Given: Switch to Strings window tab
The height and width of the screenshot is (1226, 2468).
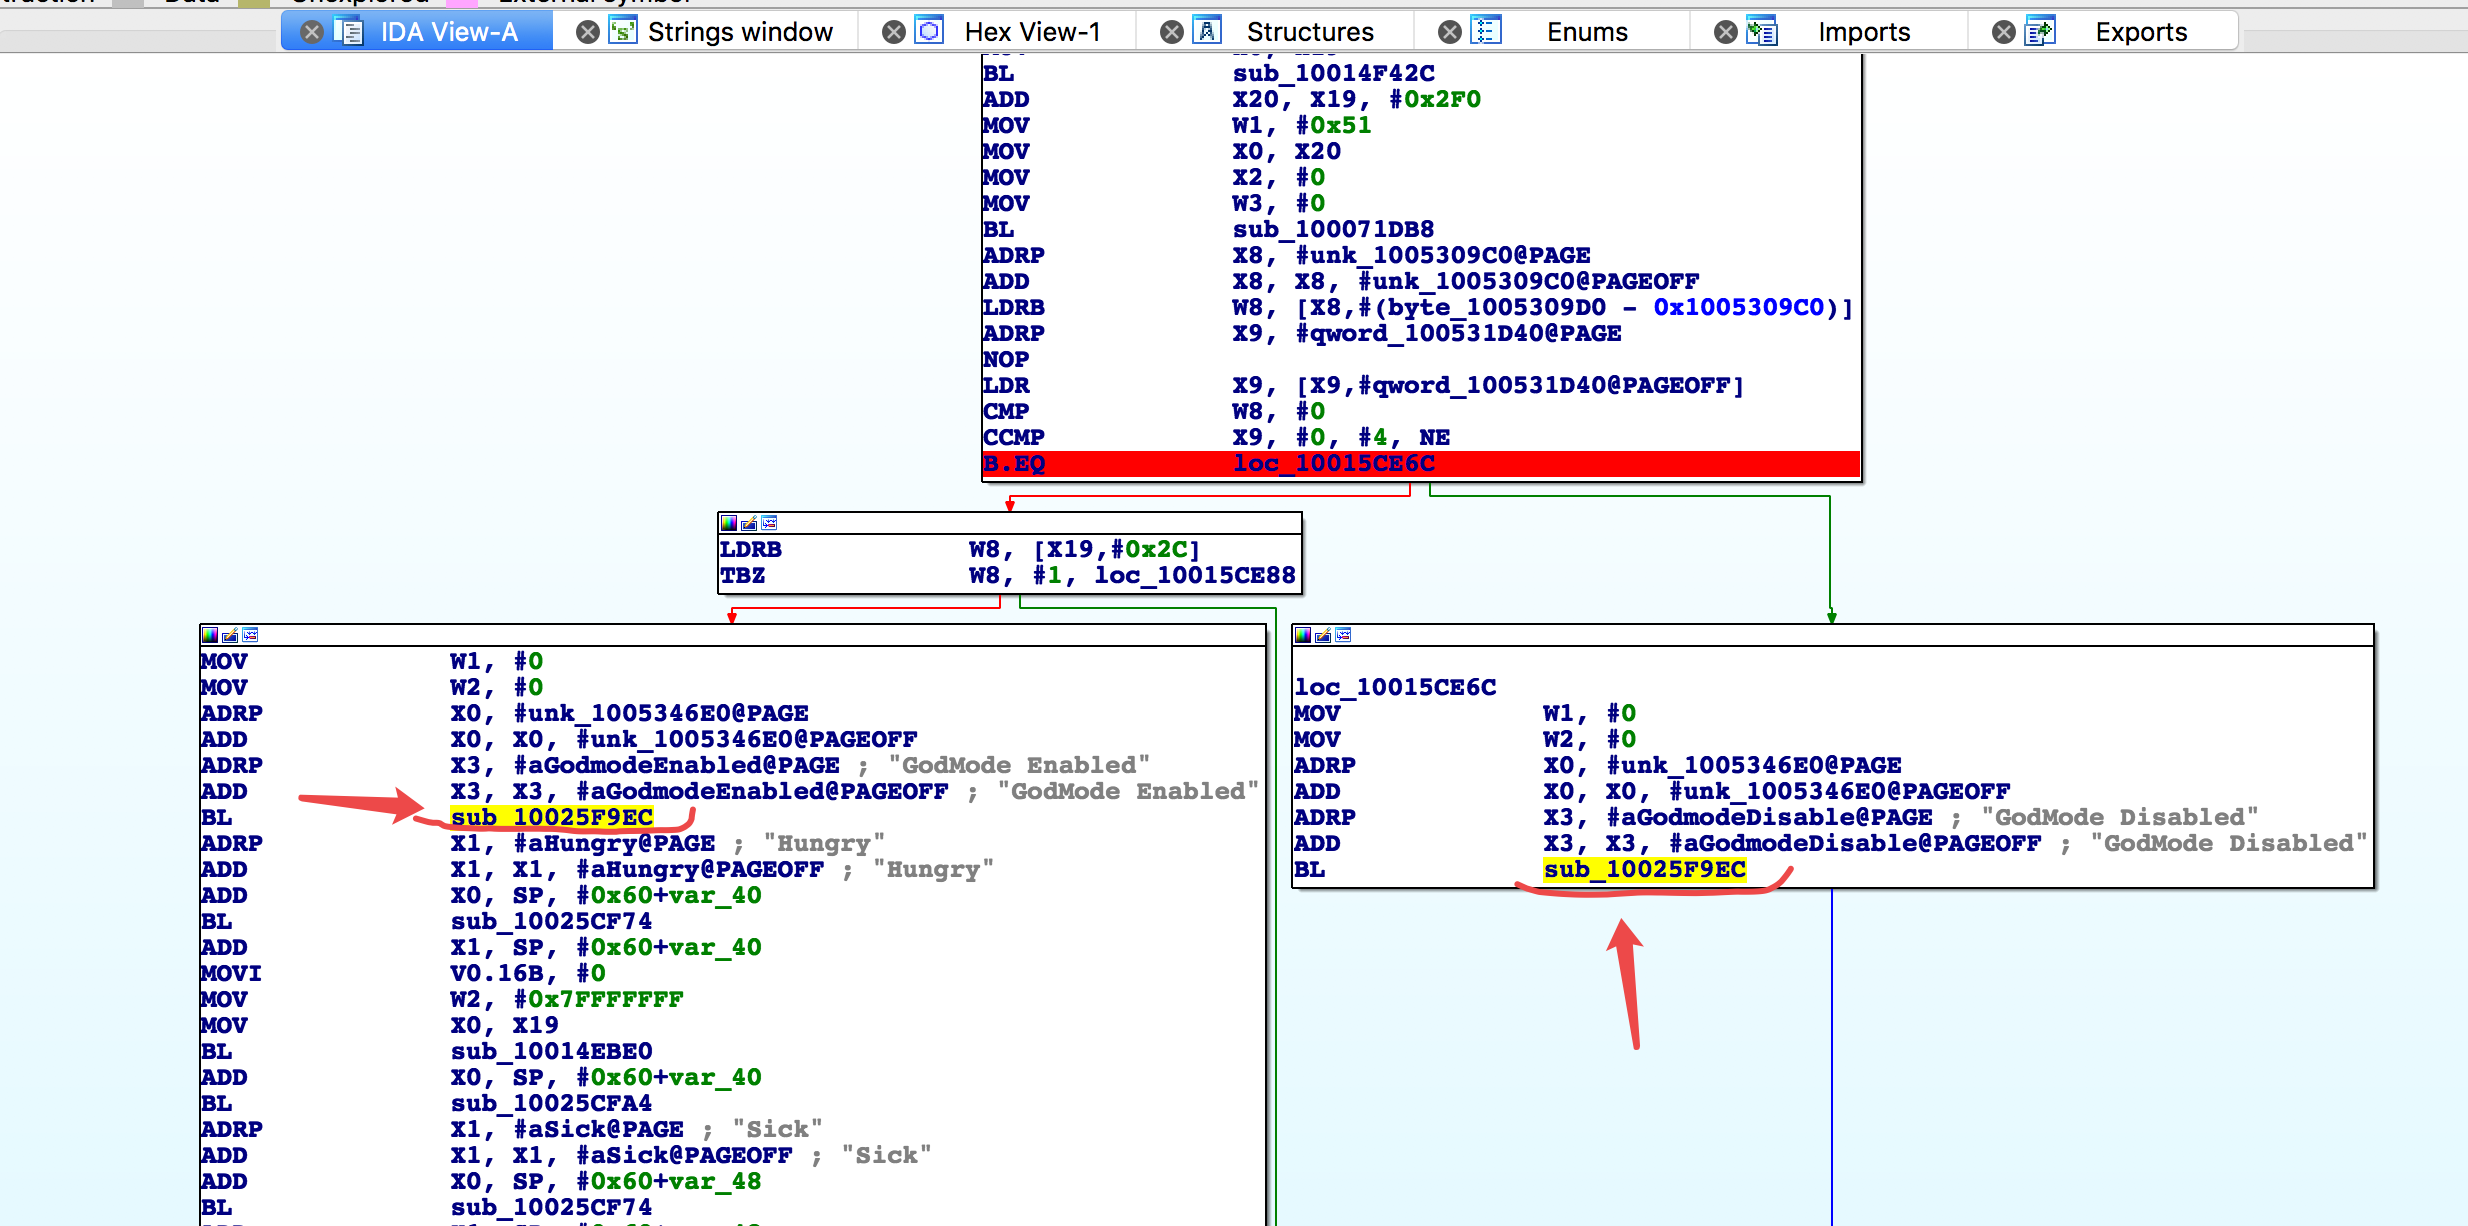Looking at the screenshot, I should [739, 32].
